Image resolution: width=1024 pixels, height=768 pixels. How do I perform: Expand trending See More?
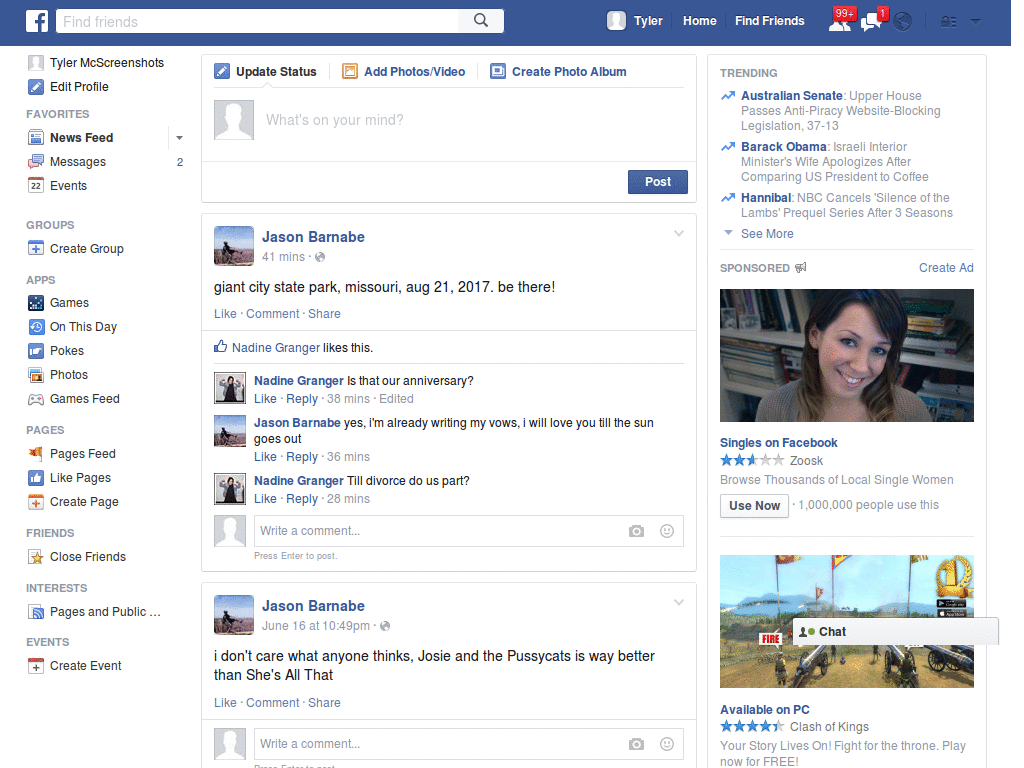coord(767,234)
